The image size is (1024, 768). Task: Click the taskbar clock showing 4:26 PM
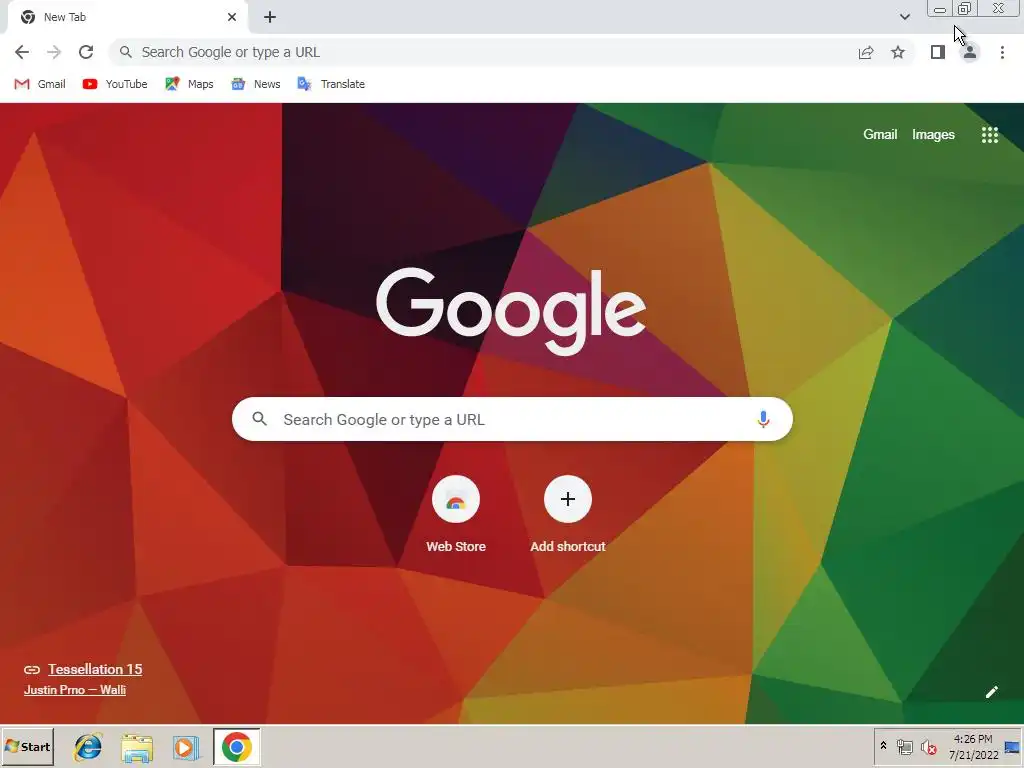tap(973, 747)
